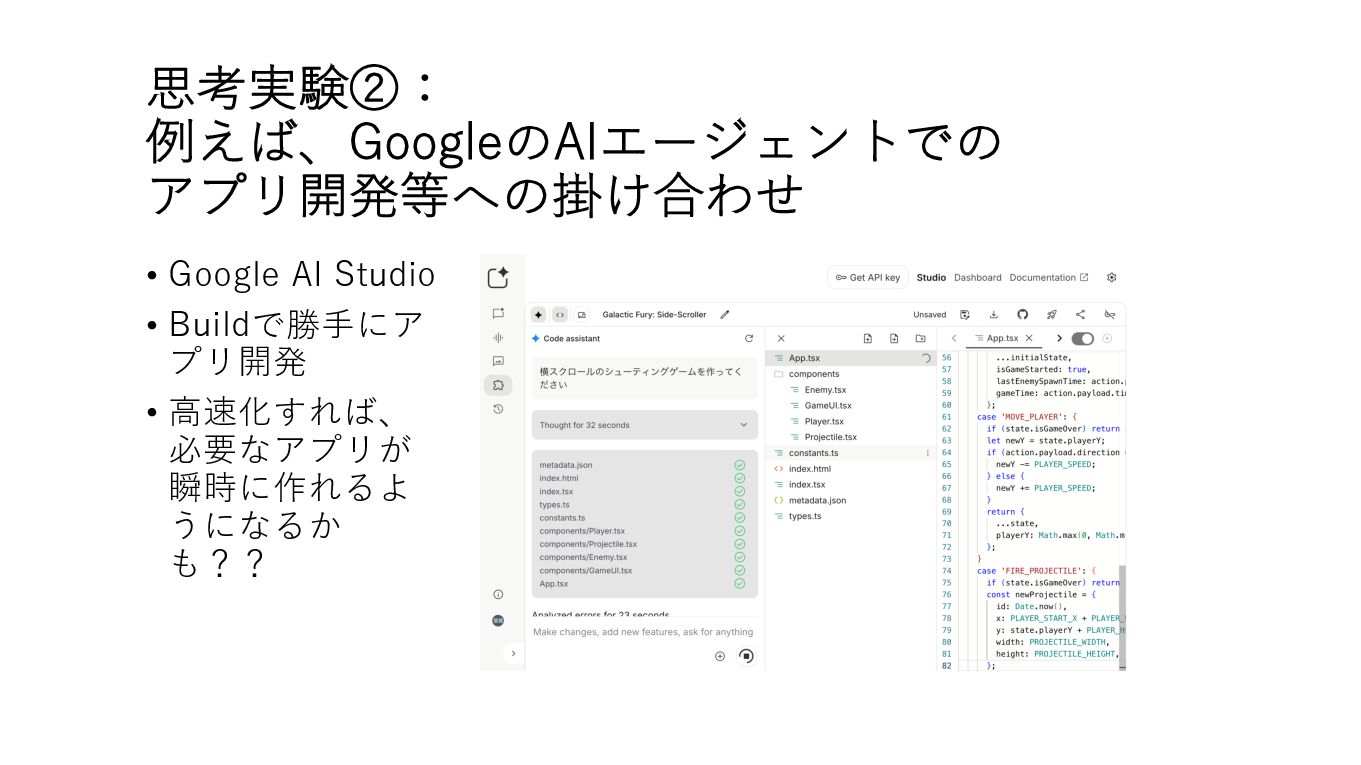Click the play circle icon beside the toggle
The width and height of the screenshot is (1361, 765).
click(x=1107, y=338)
